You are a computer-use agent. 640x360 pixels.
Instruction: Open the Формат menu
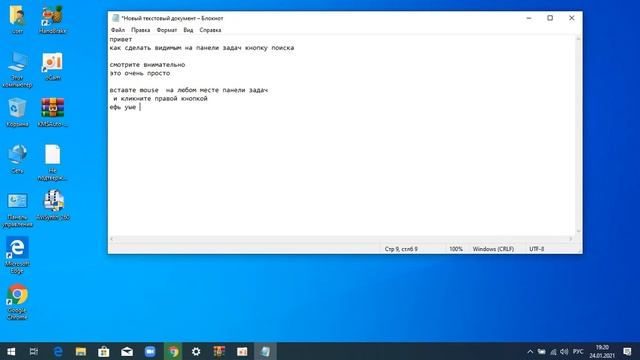pos(167,30)
